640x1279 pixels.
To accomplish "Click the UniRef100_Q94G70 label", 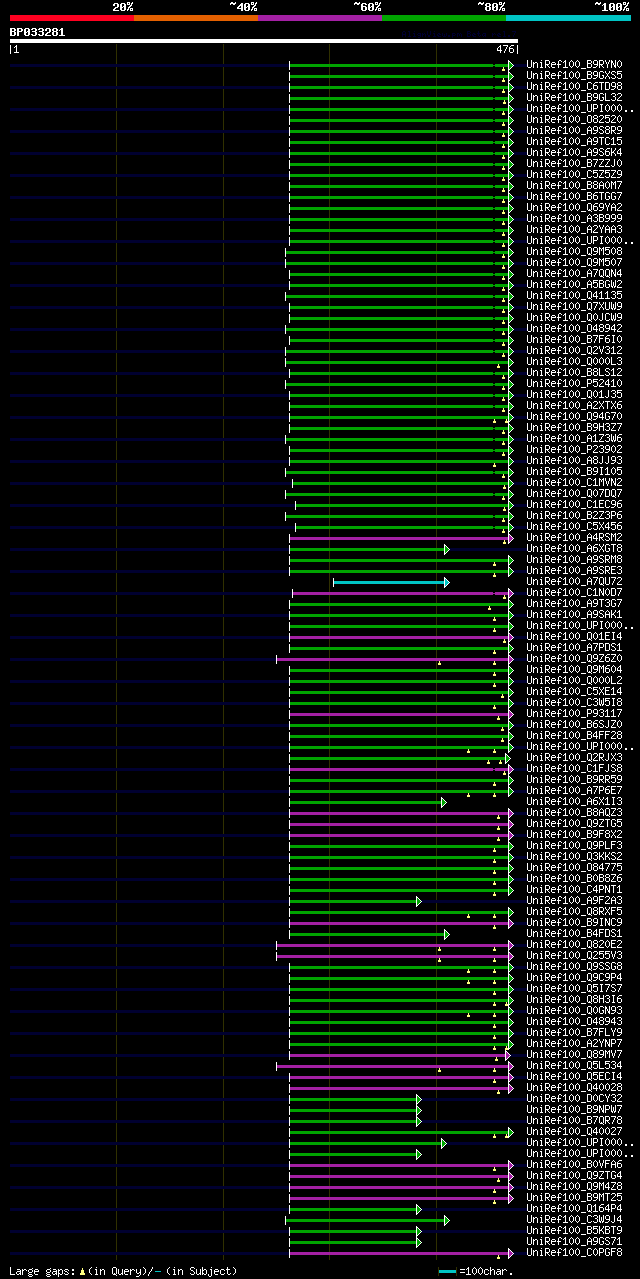I will pos(574,417).
